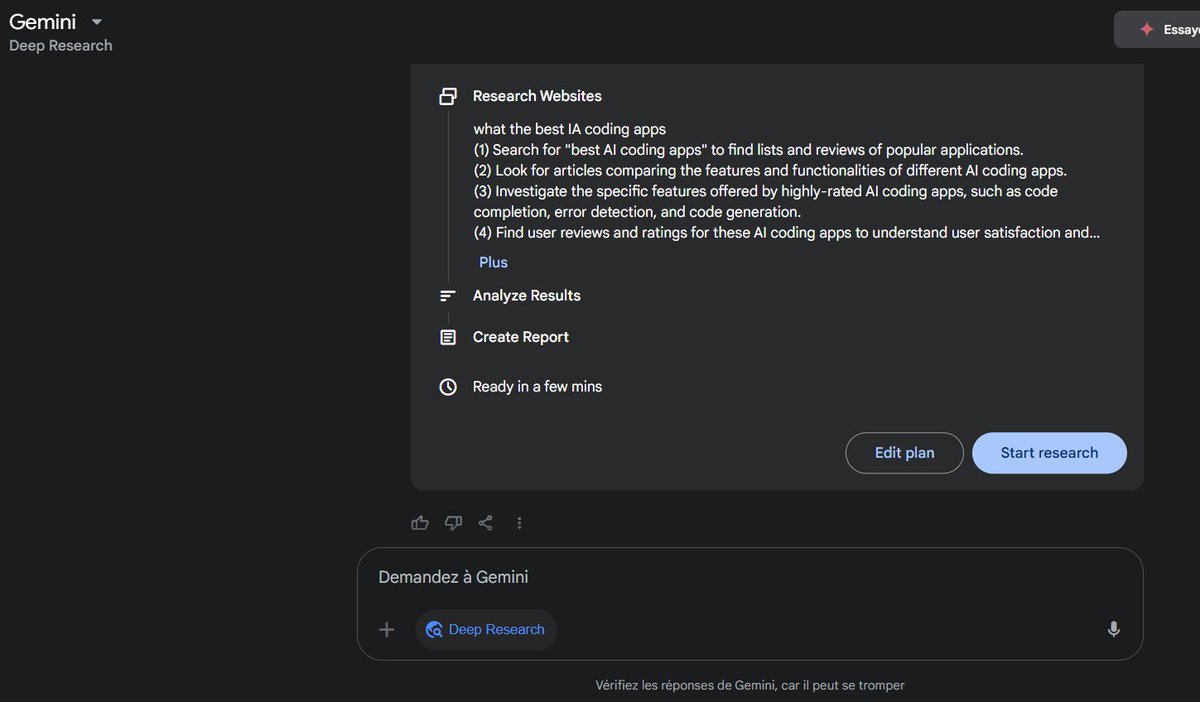Select the Create Report heading
Image resolution: width=1200 pixels, height=702 pixels.
(x=520, y=337)
